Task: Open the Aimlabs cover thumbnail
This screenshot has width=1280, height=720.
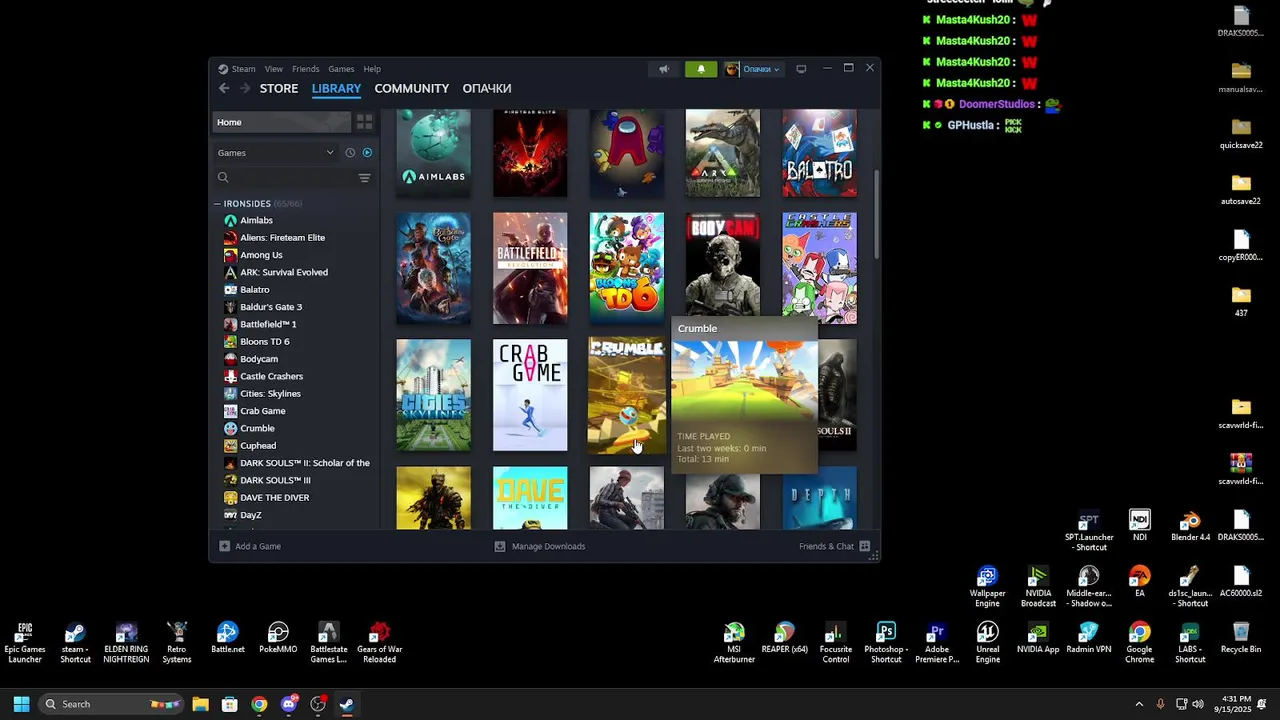Action: click(x=433, y=153)
